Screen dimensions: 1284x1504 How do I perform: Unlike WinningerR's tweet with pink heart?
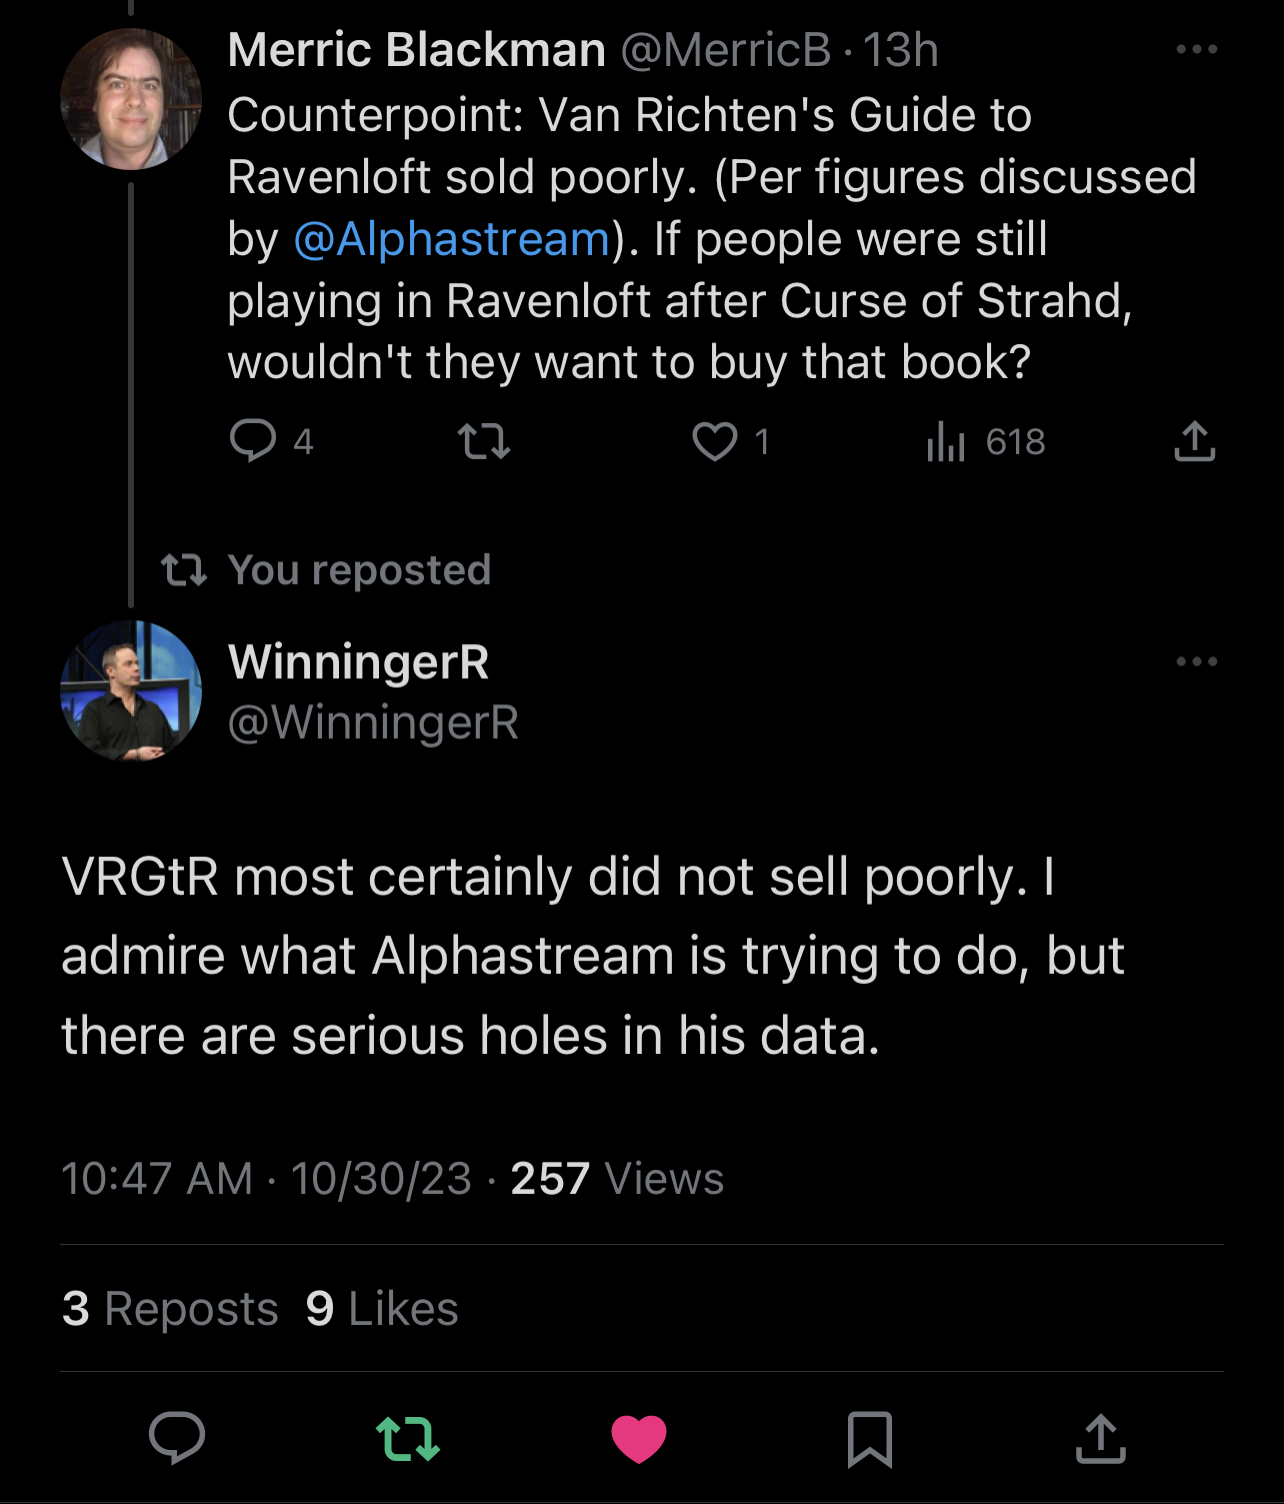coord(639,1438)
